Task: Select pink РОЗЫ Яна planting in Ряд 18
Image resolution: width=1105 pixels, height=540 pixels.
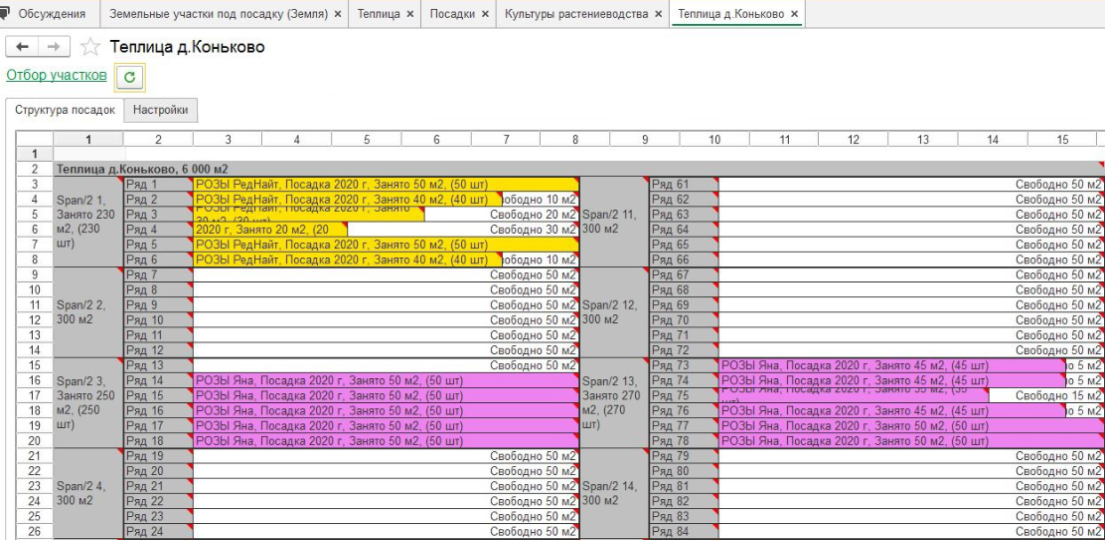Action: 385,441
